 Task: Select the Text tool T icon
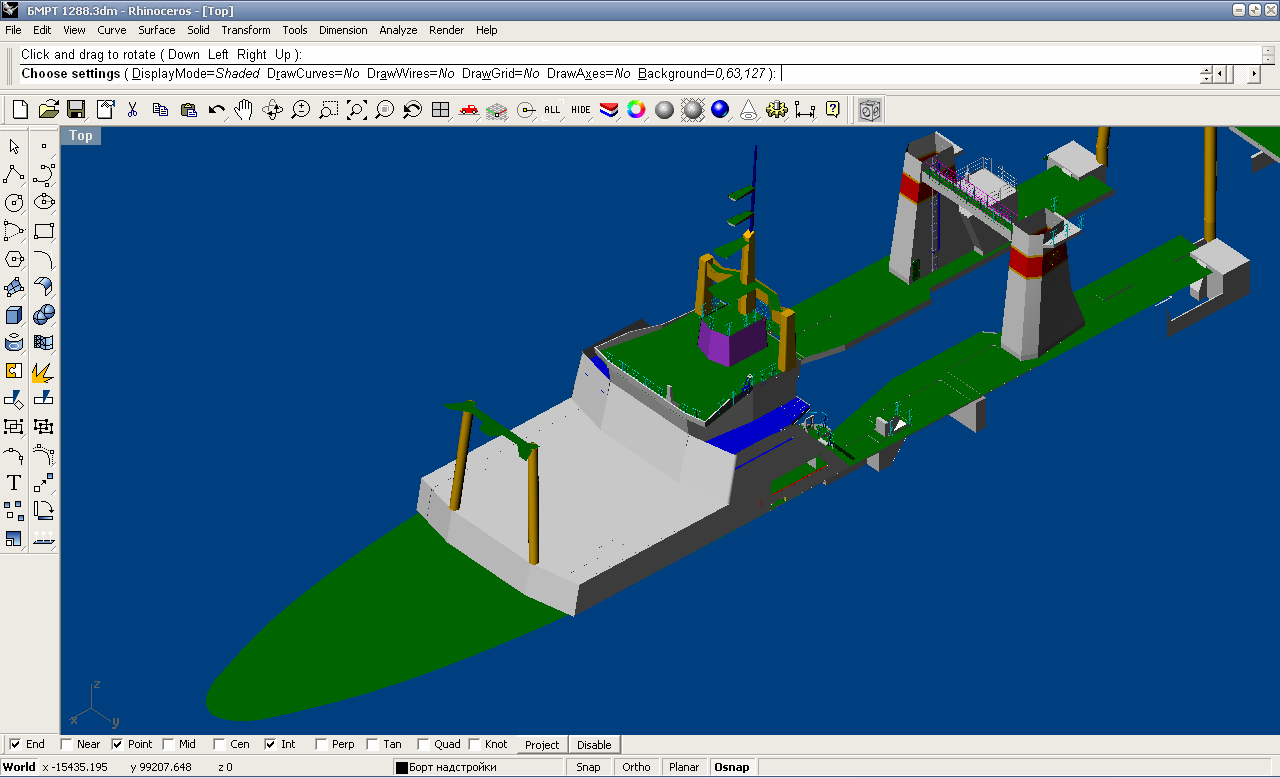[x=14, y=483]
